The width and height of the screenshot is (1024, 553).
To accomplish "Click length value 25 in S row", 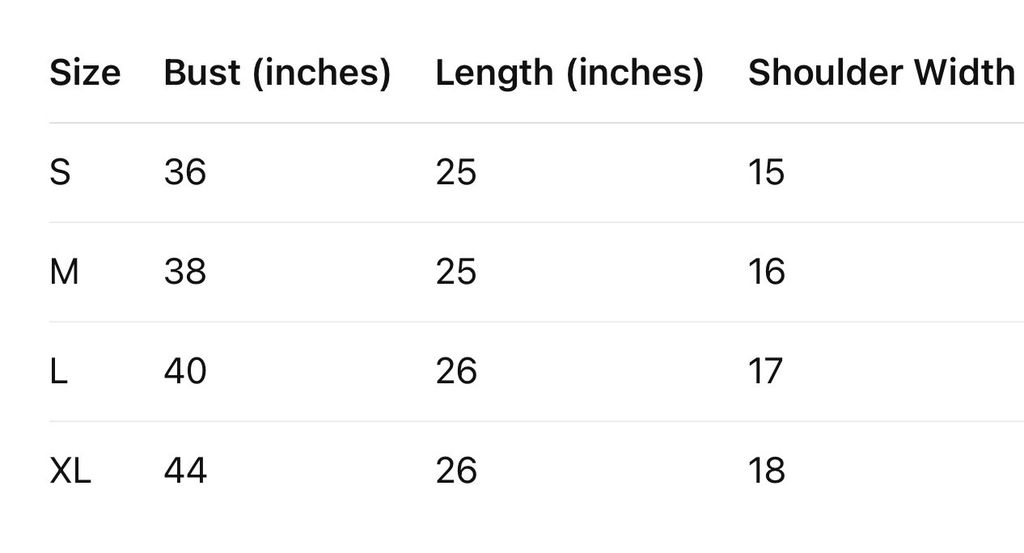I will [x=456, y=173].
